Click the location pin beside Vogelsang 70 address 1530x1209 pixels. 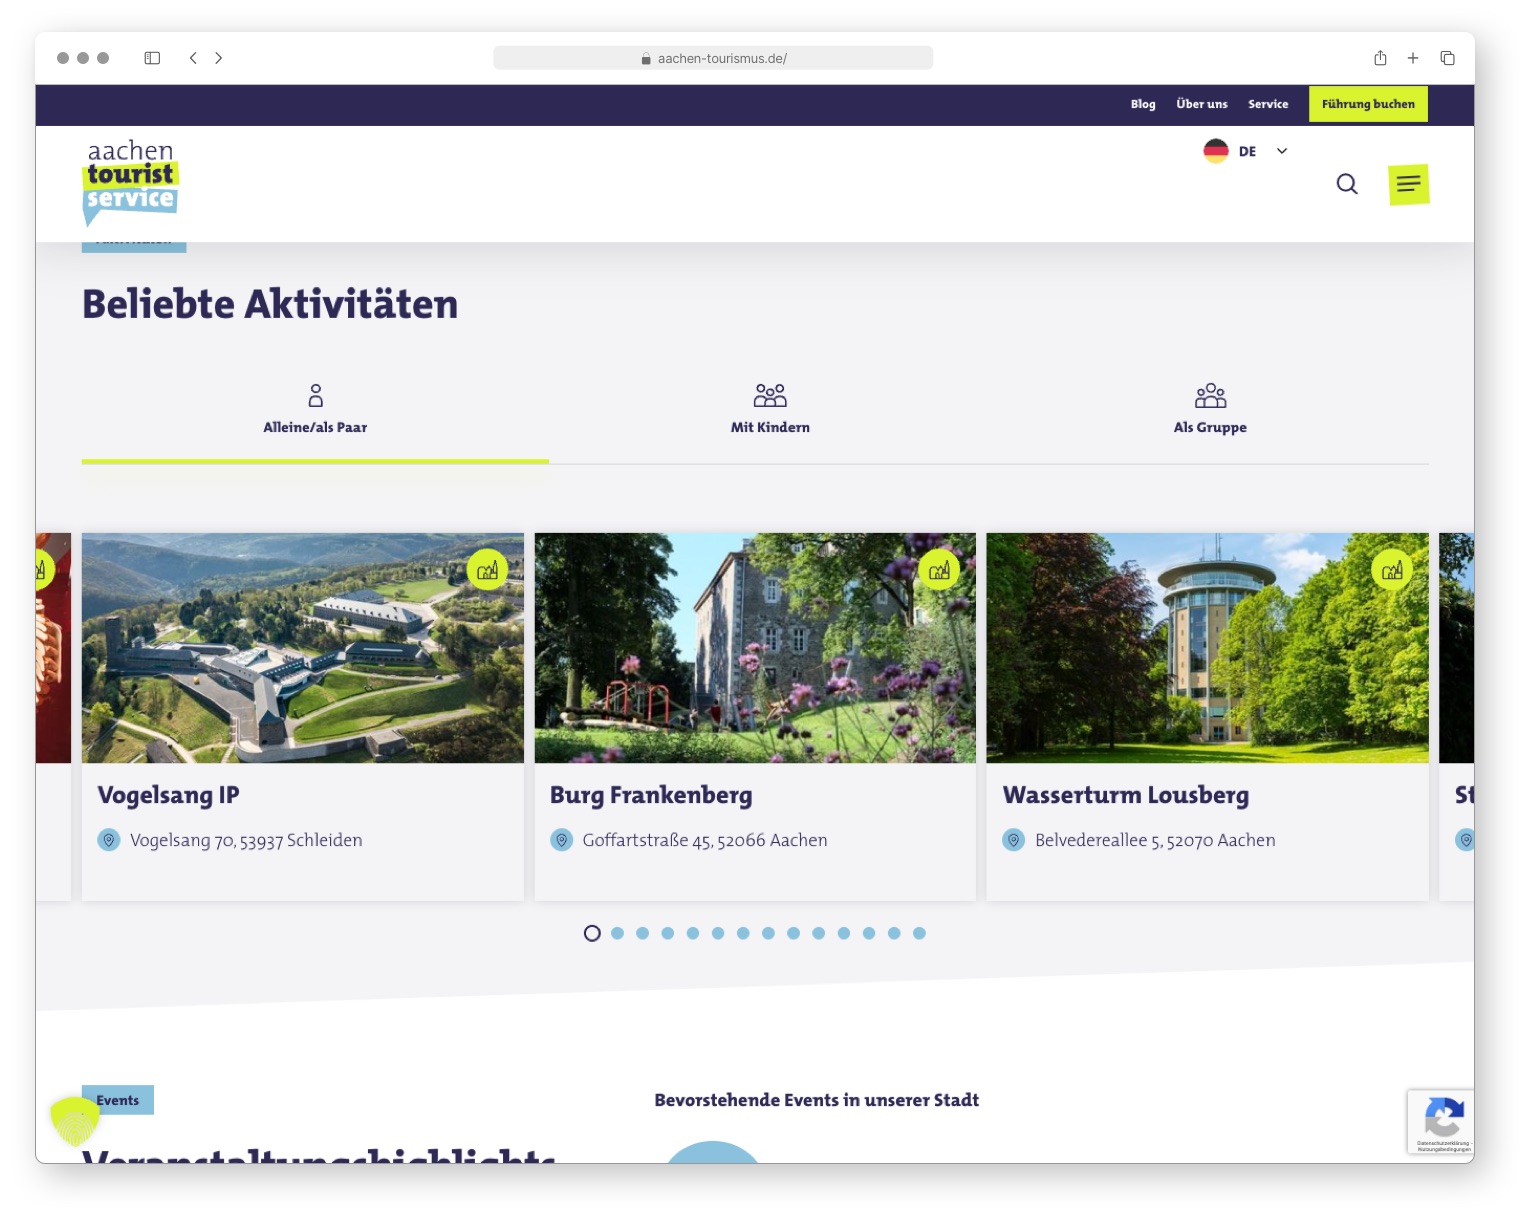point(109,840)
